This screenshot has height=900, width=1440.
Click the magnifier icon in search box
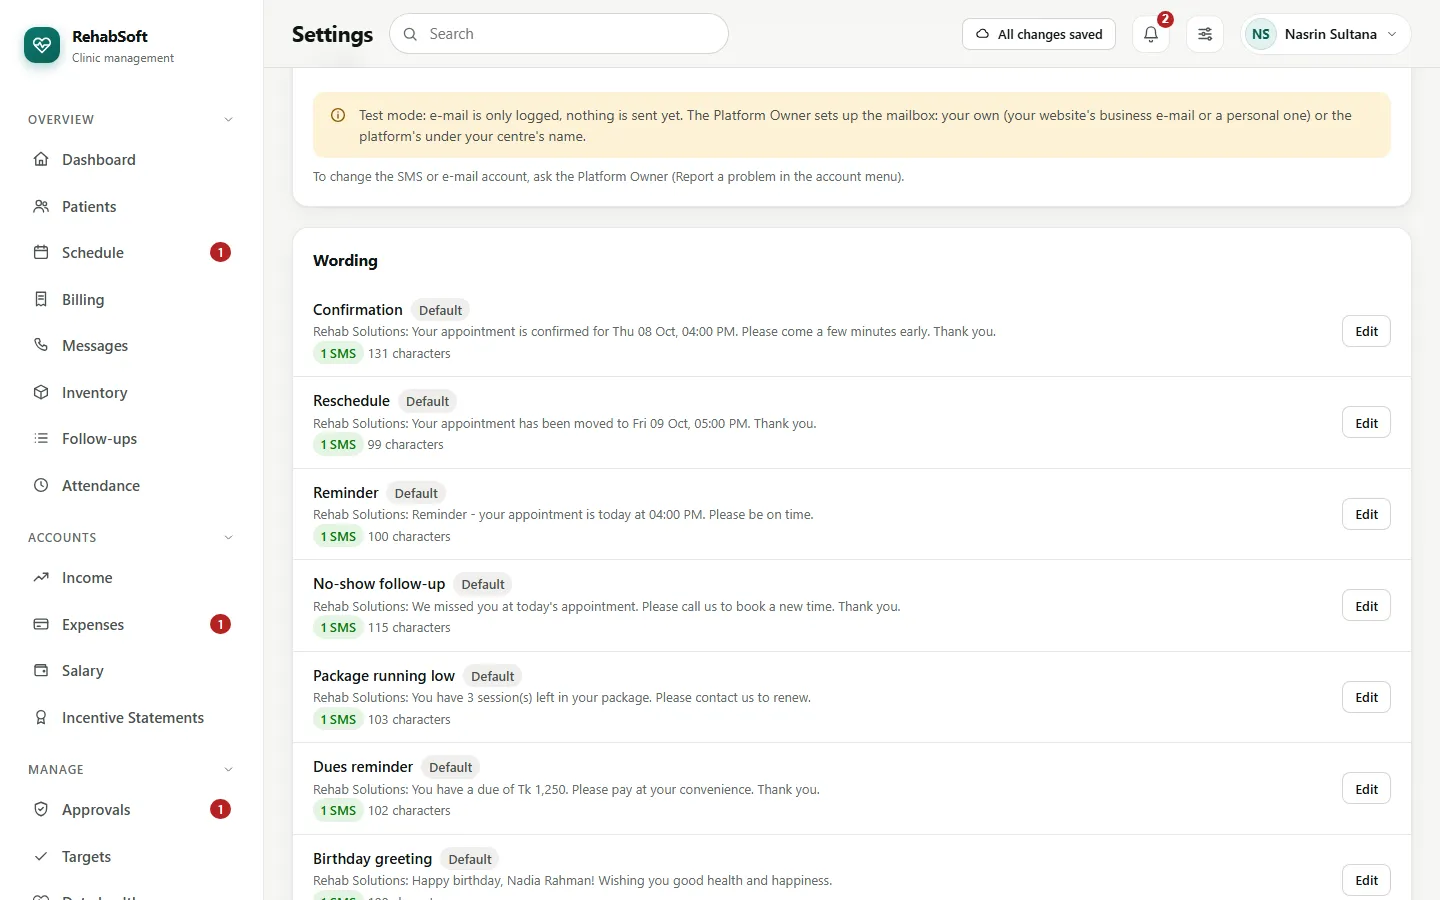(x=410, y=34)
